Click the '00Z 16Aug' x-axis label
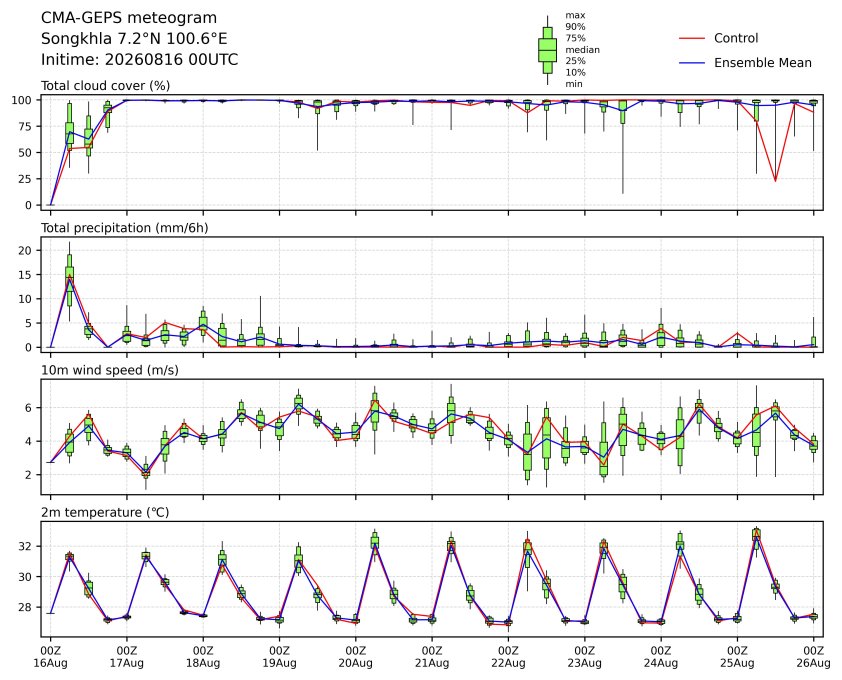 [x=50, y=657]
